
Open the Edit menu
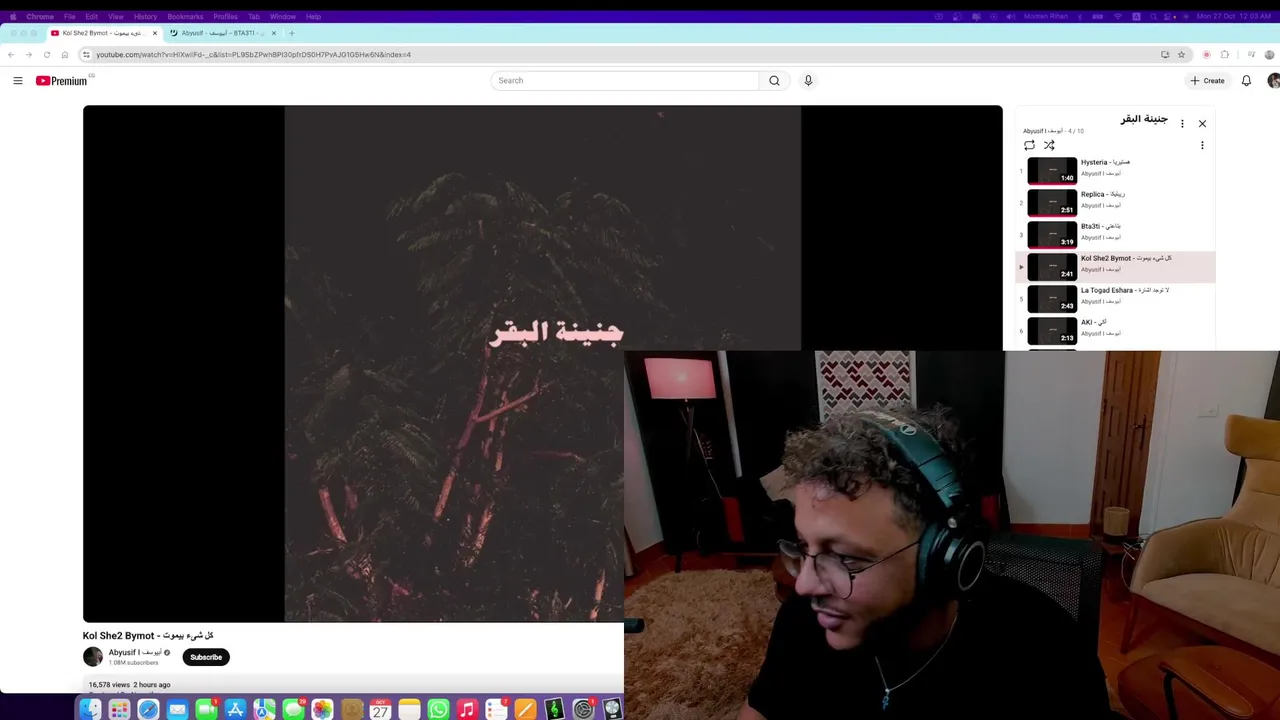pyautogui.click(x=91, y=16)
